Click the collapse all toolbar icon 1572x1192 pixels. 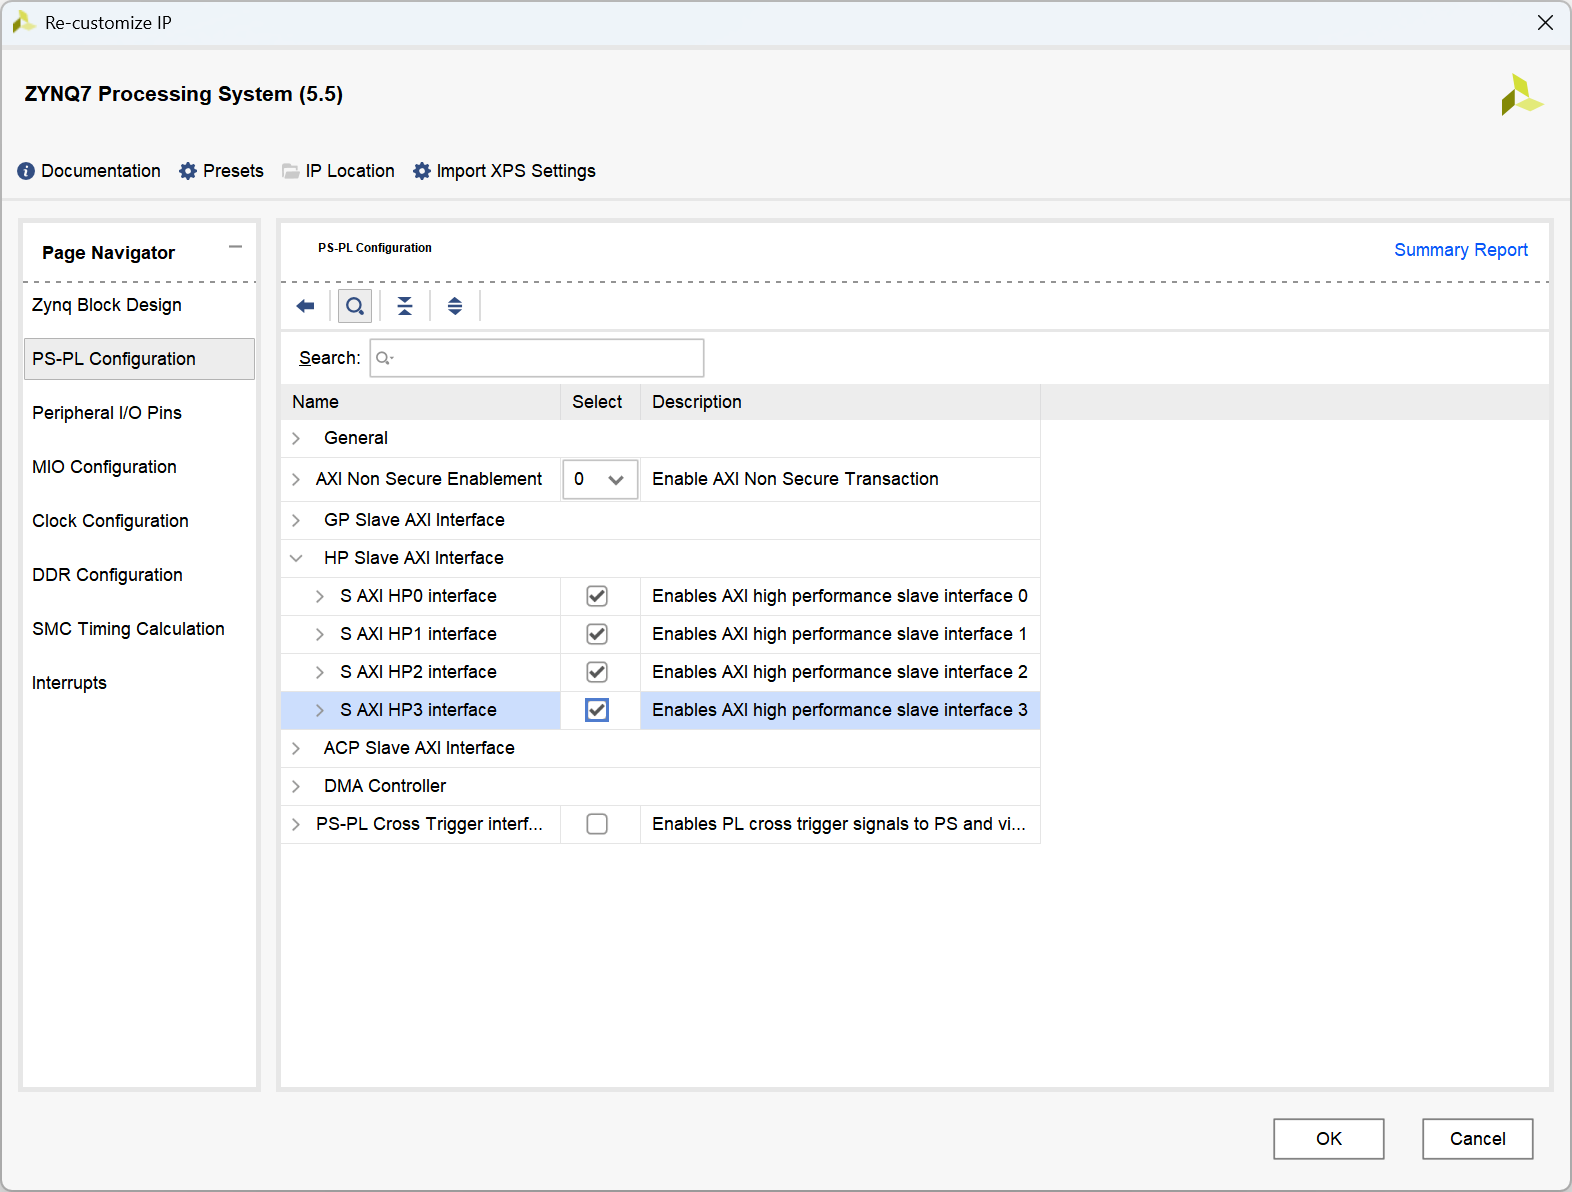pos(405,306)
